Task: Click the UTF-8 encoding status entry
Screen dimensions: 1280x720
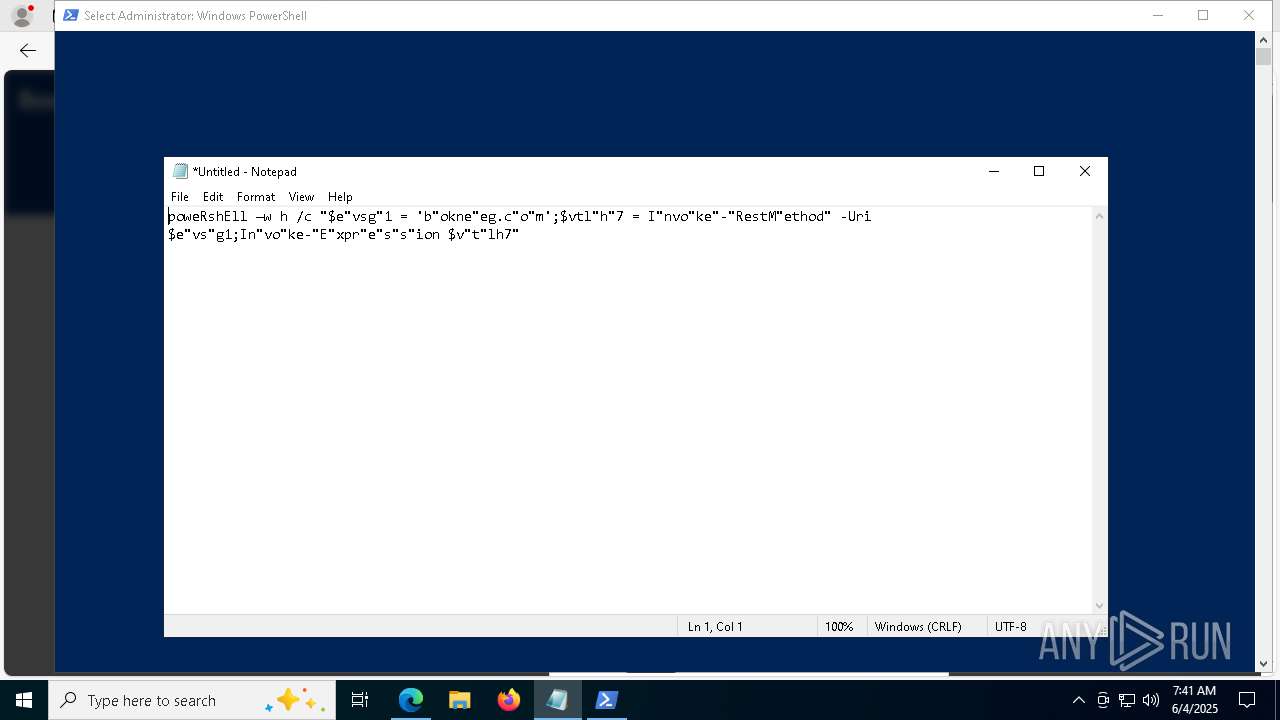Action: coord(1011,627)
